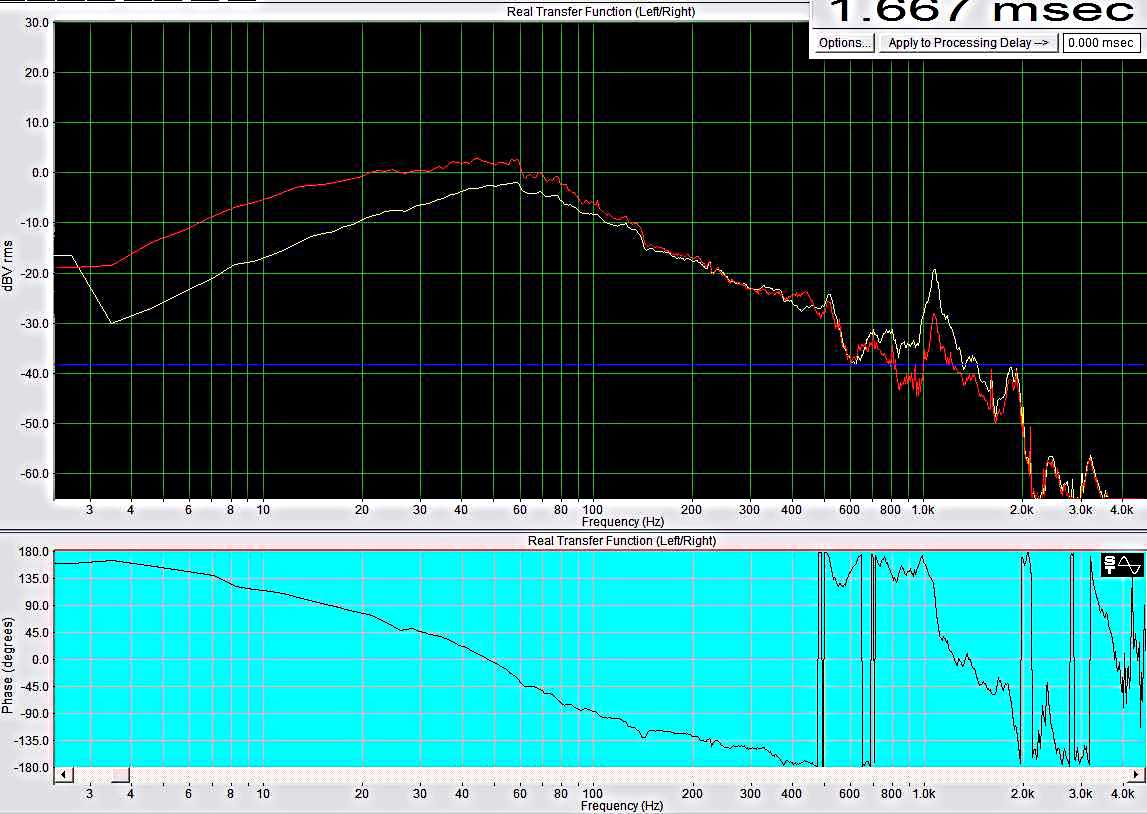Click the 1.667 msec delay readout

pyautogui.click(x=982, y=11)
